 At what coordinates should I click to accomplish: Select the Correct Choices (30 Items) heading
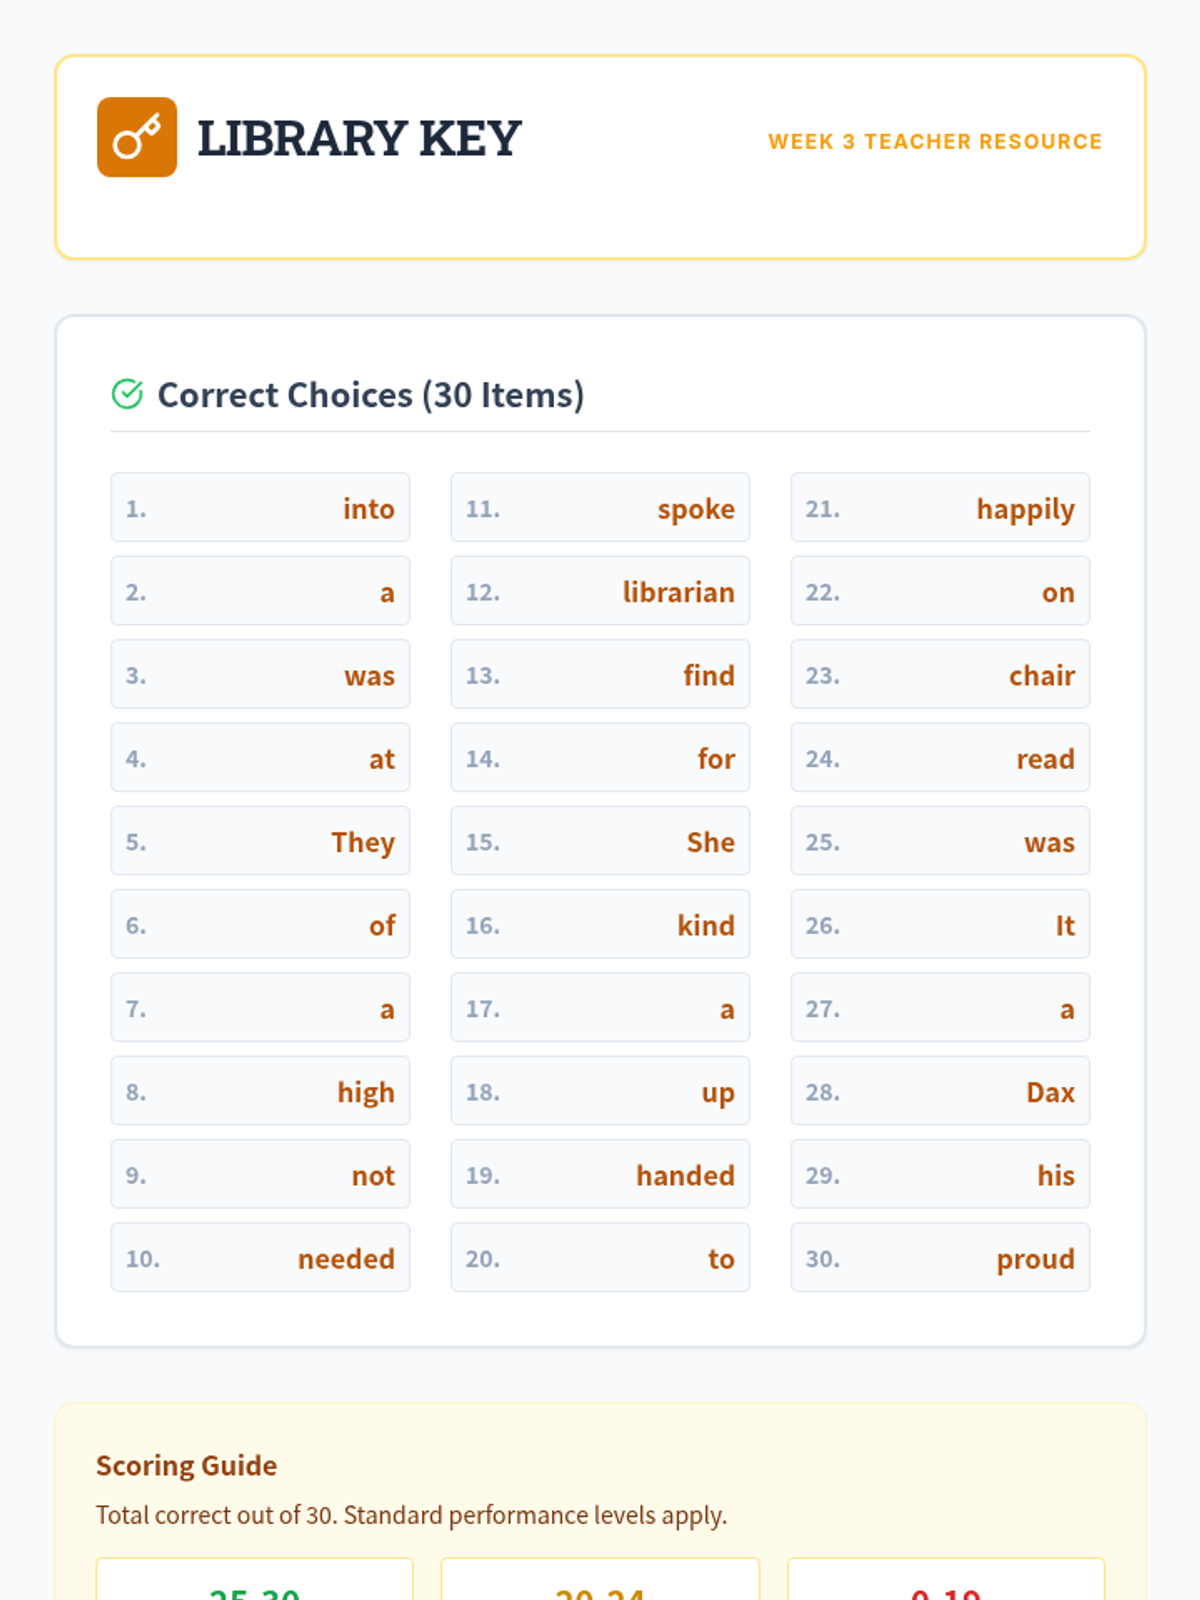click(370, 395)
